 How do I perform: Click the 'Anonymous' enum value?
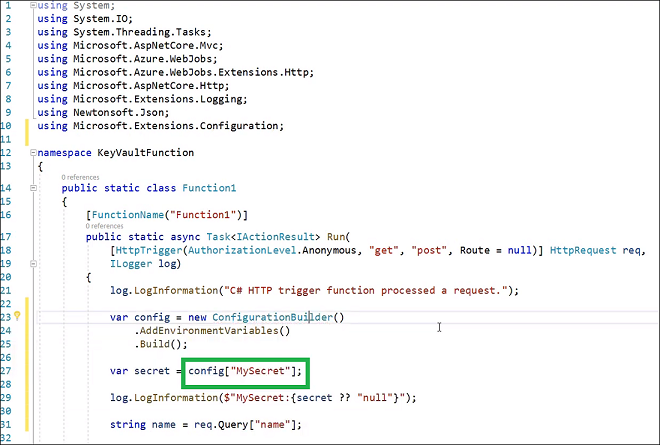pos(329,250)
